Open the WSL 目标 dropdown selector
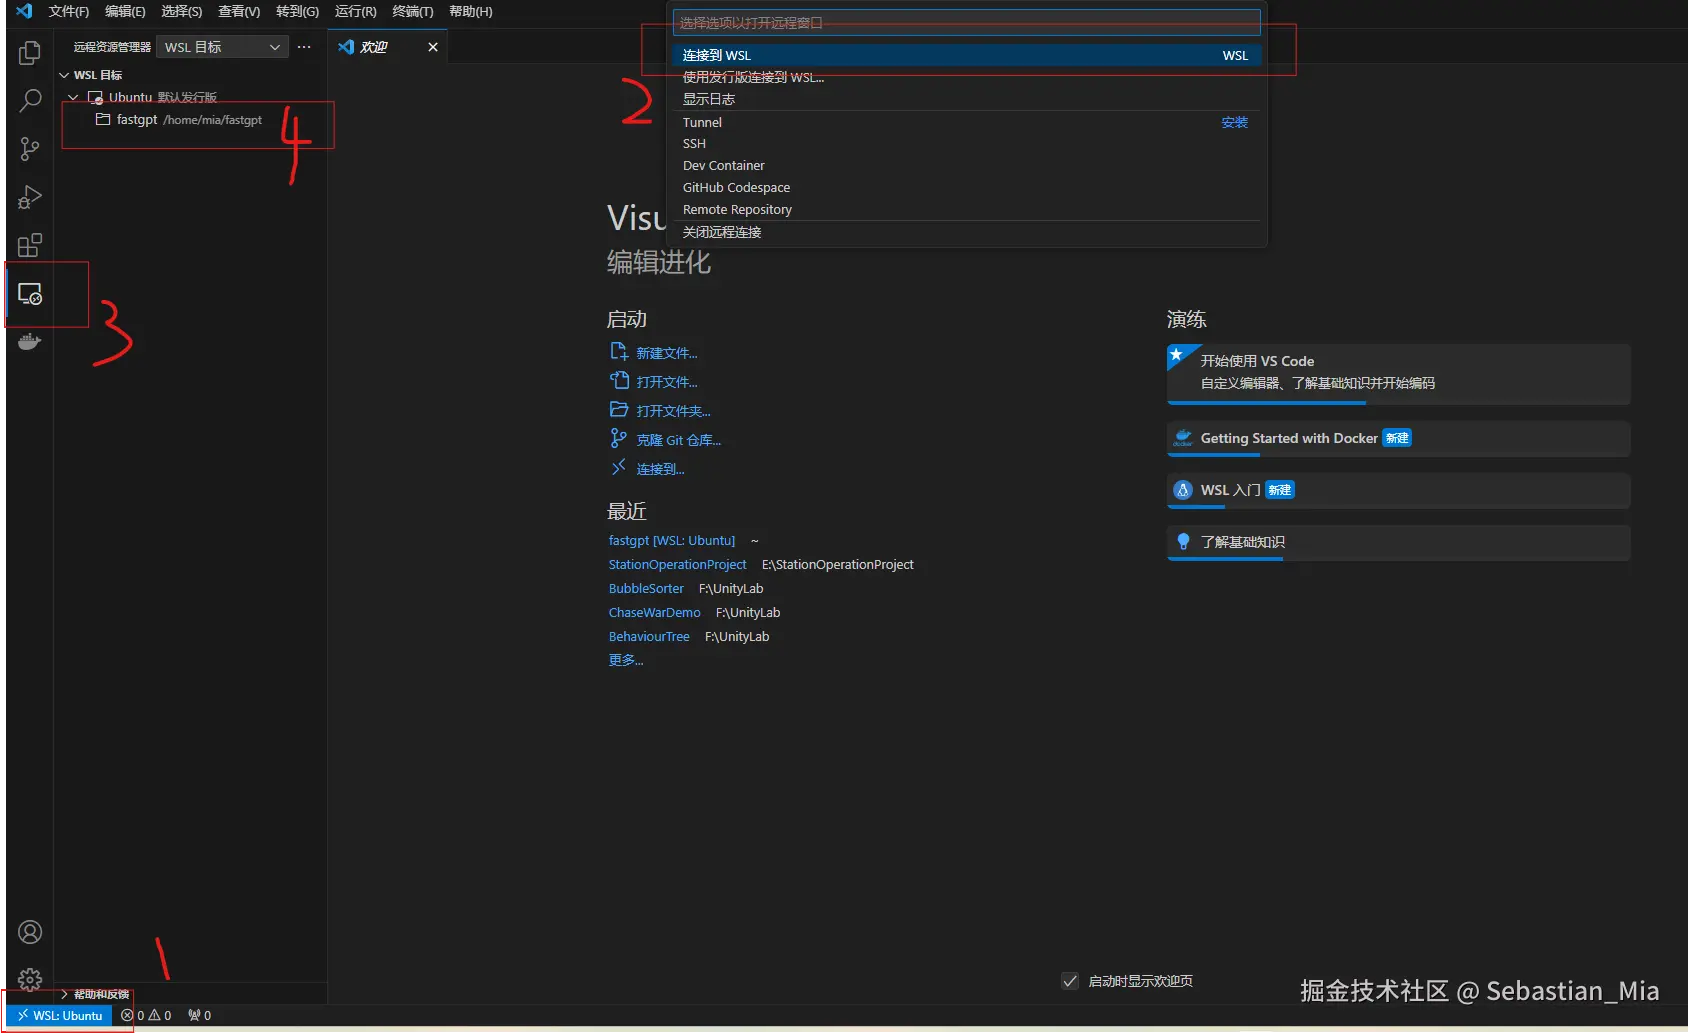1688x1033 pixels. (x=221, y=46)
